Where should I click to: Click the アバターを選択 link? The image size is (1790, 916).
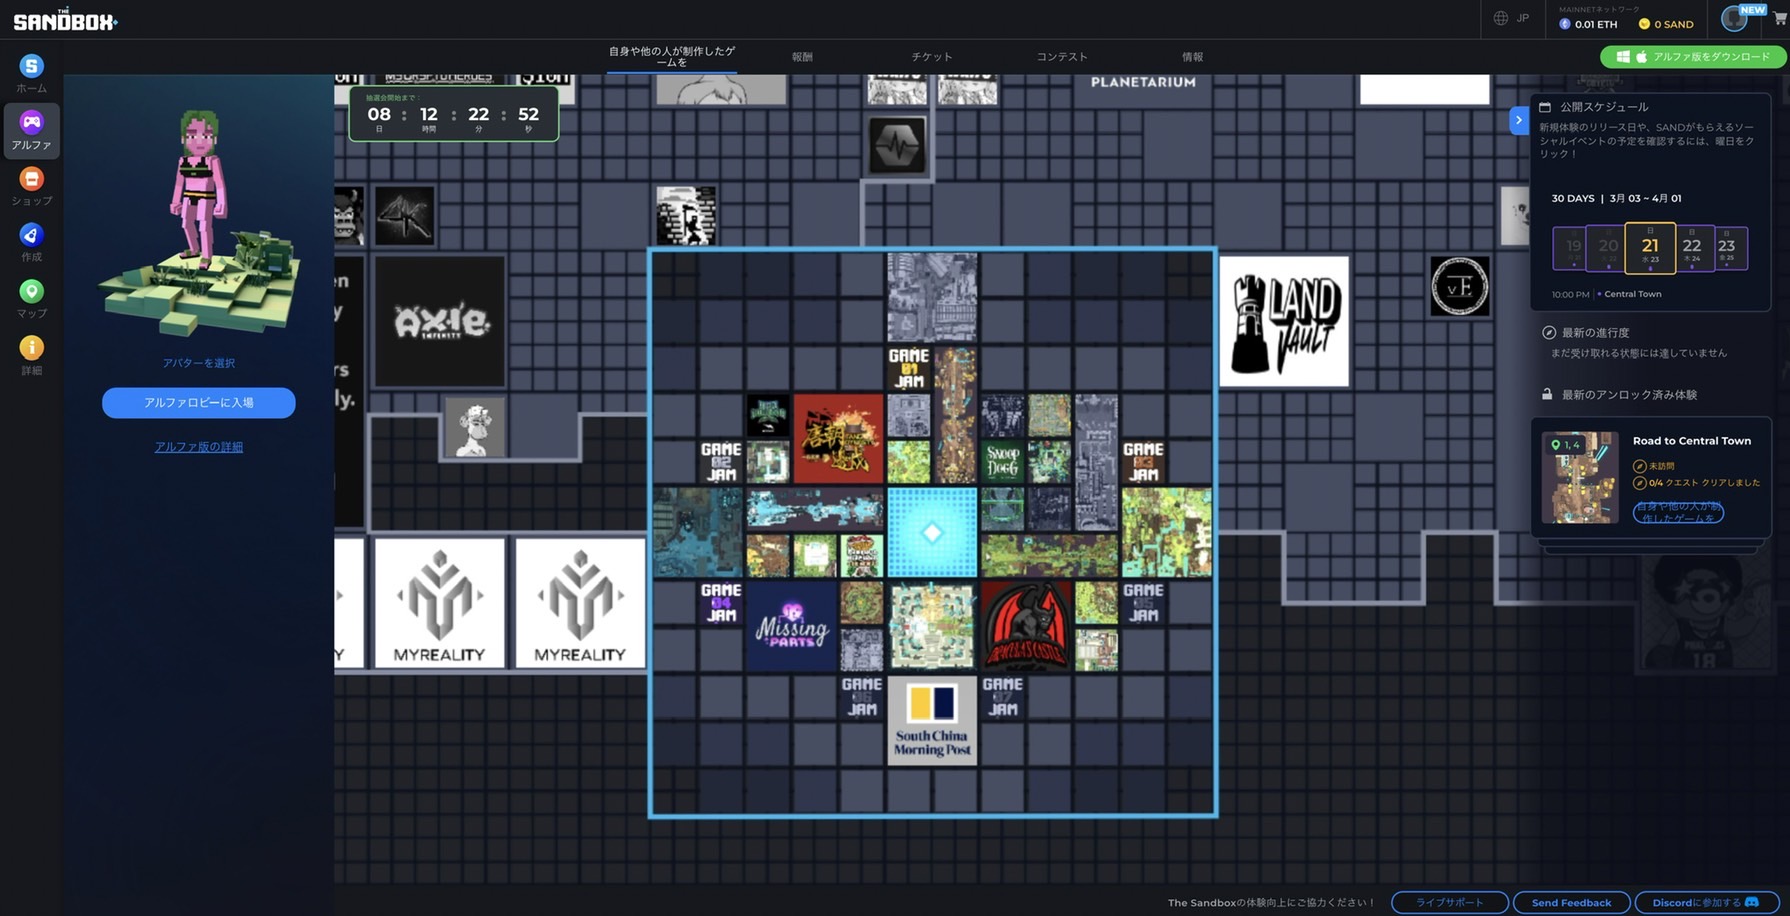tap(199, 363)
